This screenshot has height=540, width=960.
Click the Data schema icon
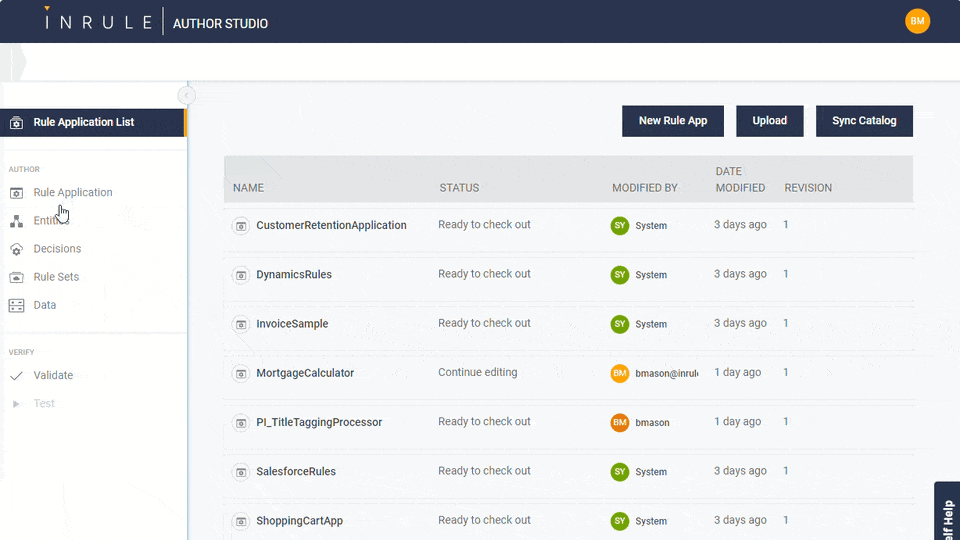pos(17,306)
